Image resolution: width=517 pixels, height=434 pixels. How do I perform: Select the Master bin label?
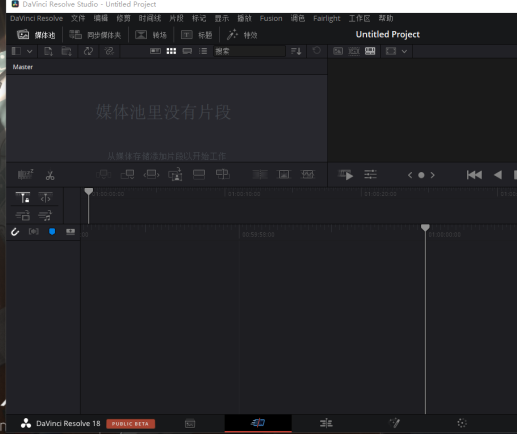[23, 67]
